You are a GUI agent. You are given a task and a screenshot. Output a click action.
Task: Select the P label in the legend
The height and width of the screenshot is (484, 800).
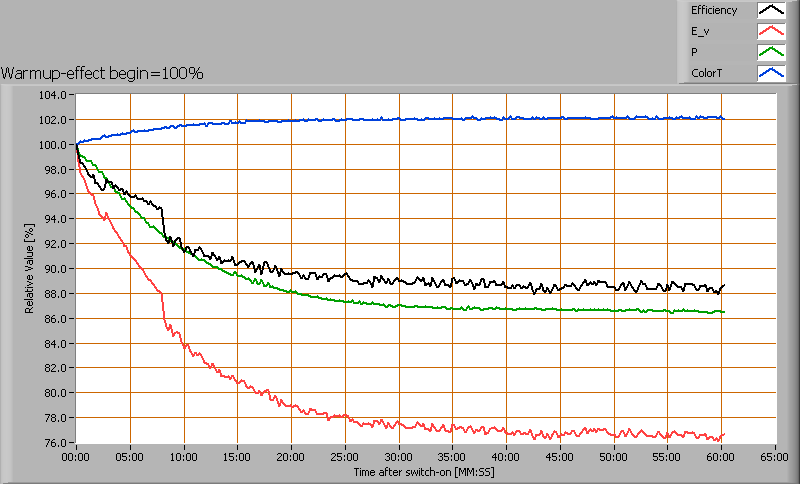[694, 52]
